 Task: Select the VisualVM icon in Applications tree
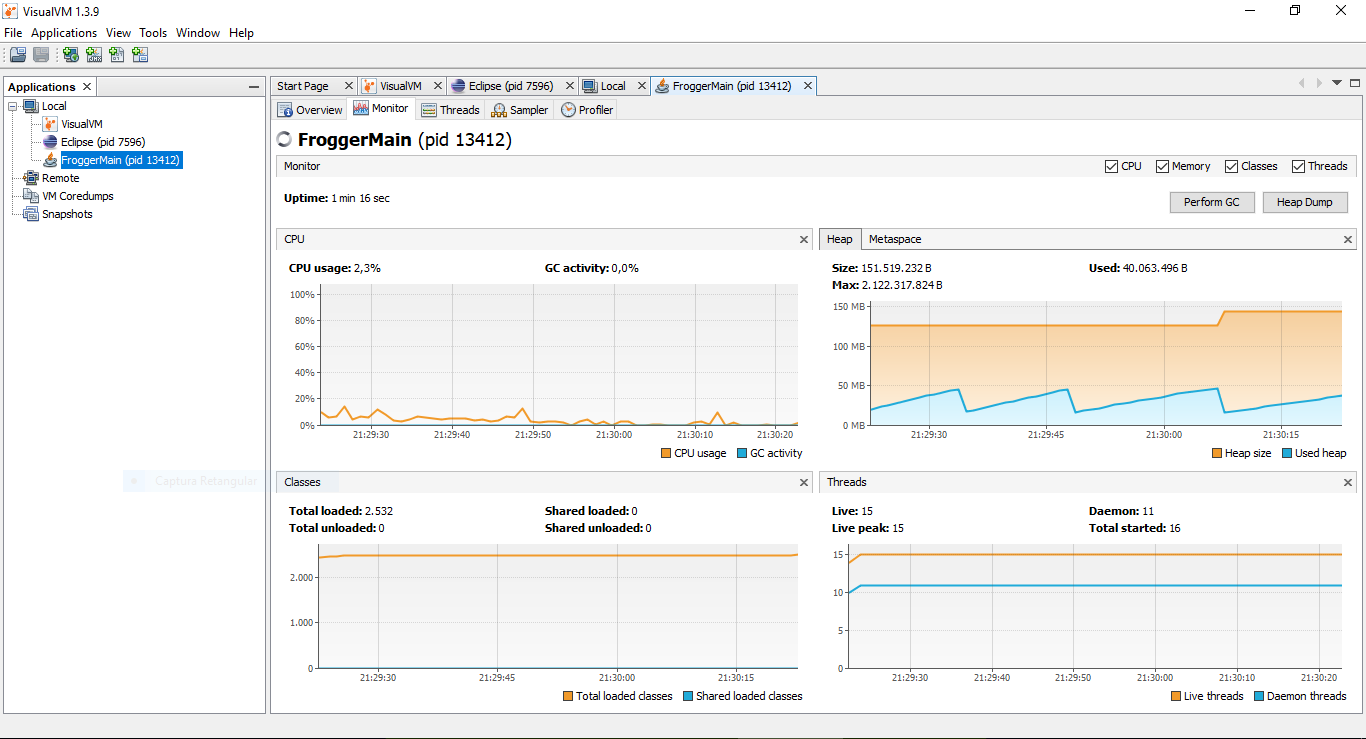pos(50,124)
